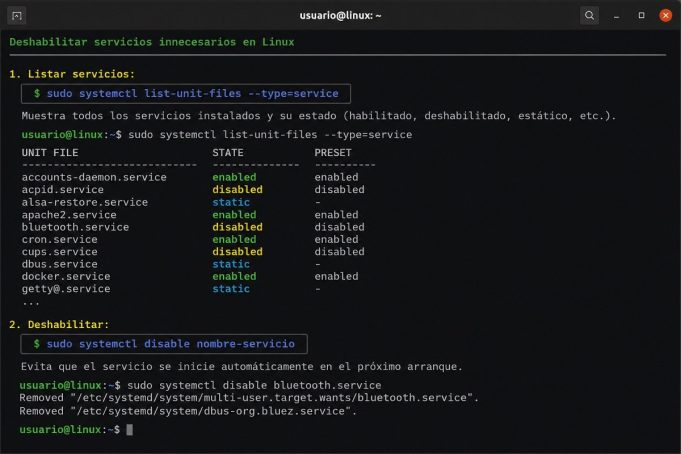Select cron.service row name

[x=60, y=240]
